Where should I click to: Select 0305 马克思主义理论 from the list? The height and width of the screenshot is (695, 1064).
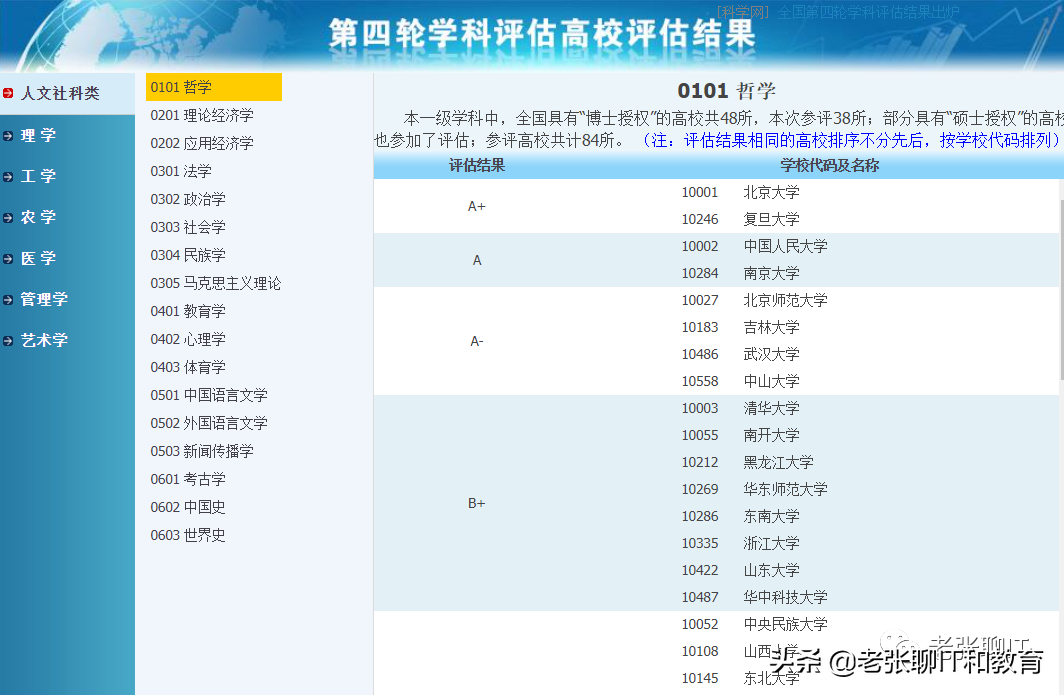click(x=213, y=283)
